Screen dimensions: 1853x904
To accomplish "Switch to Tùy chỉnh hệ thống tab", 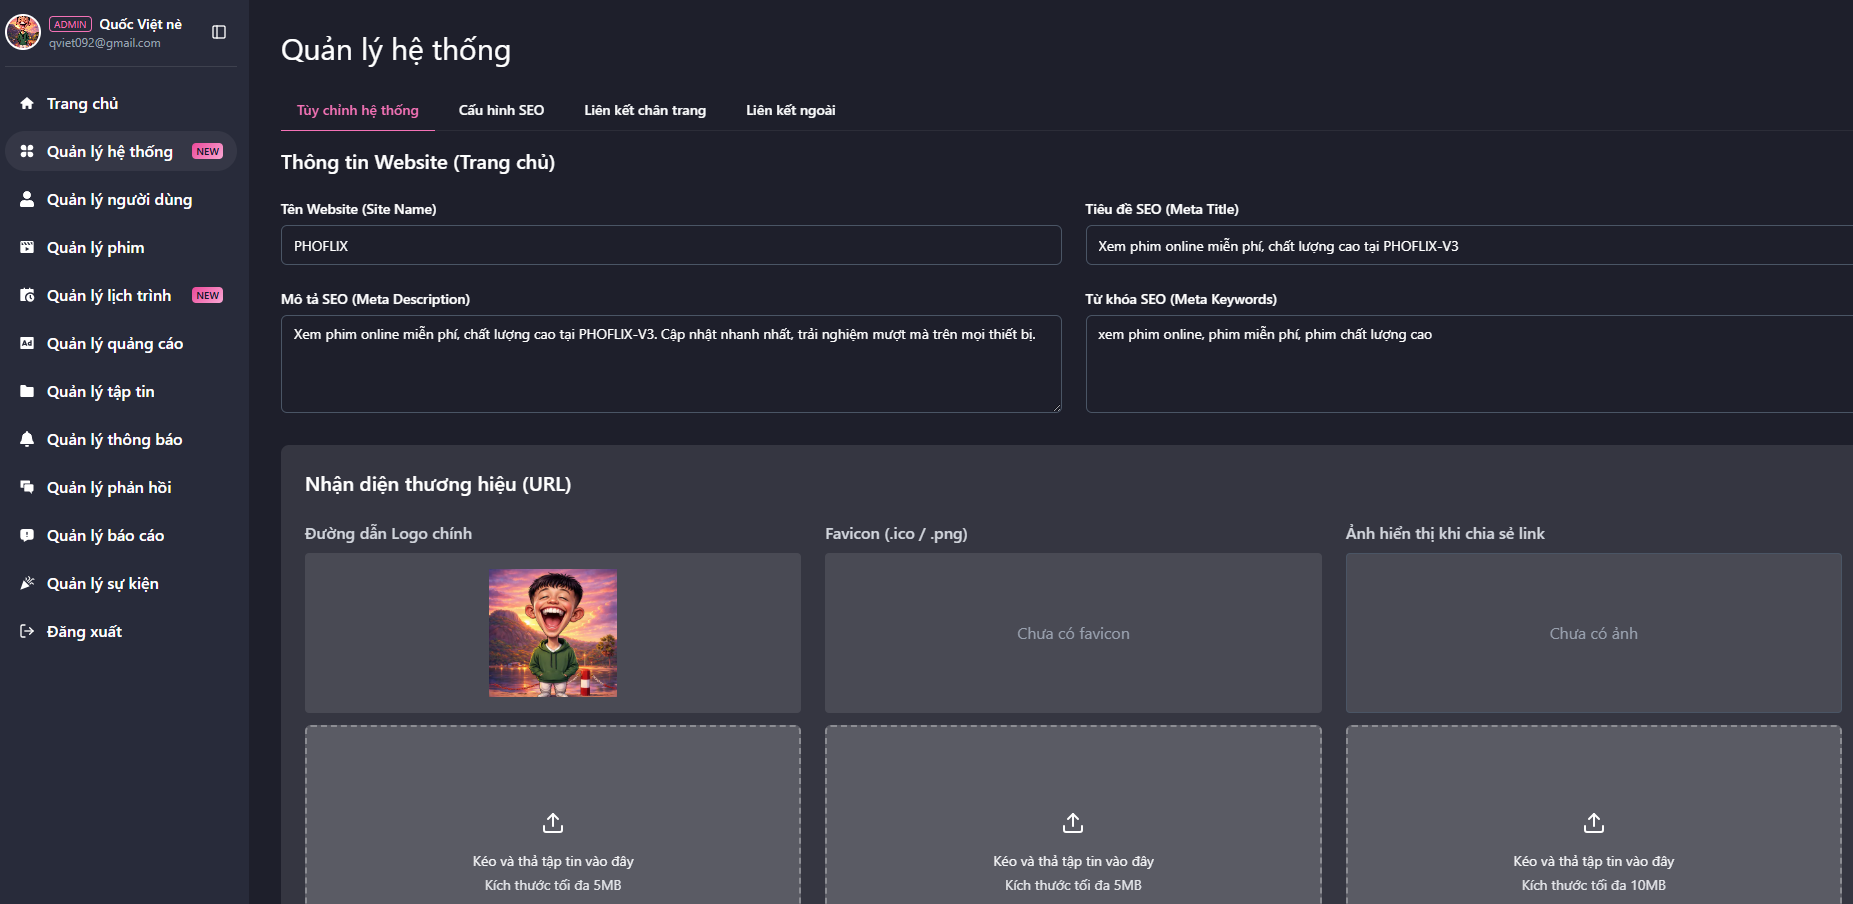I will (x=358, y=110).
